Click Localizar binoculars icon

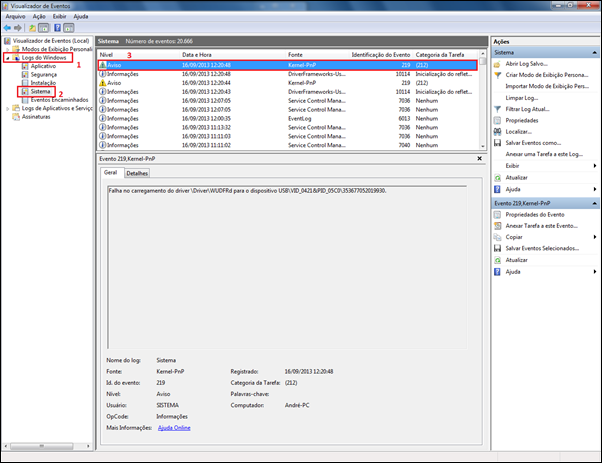point(497,132)
